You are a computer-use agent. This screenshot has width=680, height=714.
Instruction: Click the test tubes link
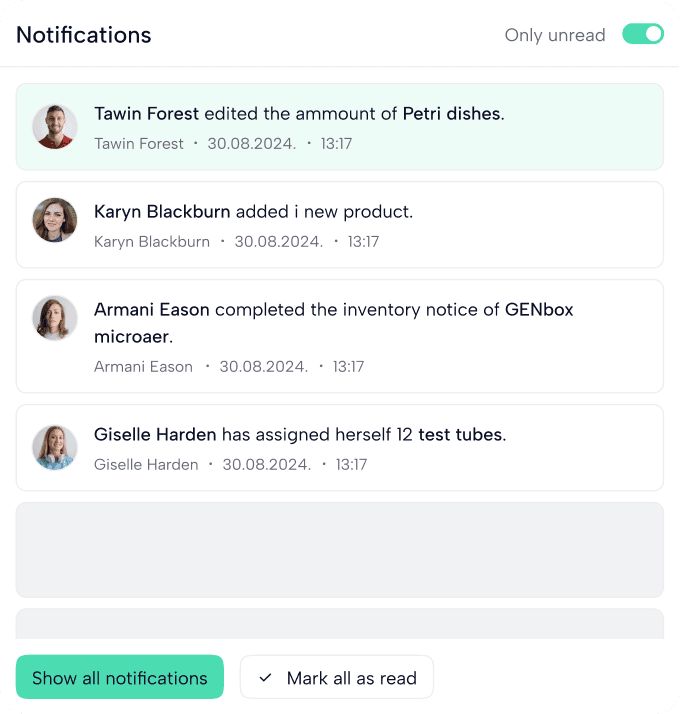(x=461, y=435)
